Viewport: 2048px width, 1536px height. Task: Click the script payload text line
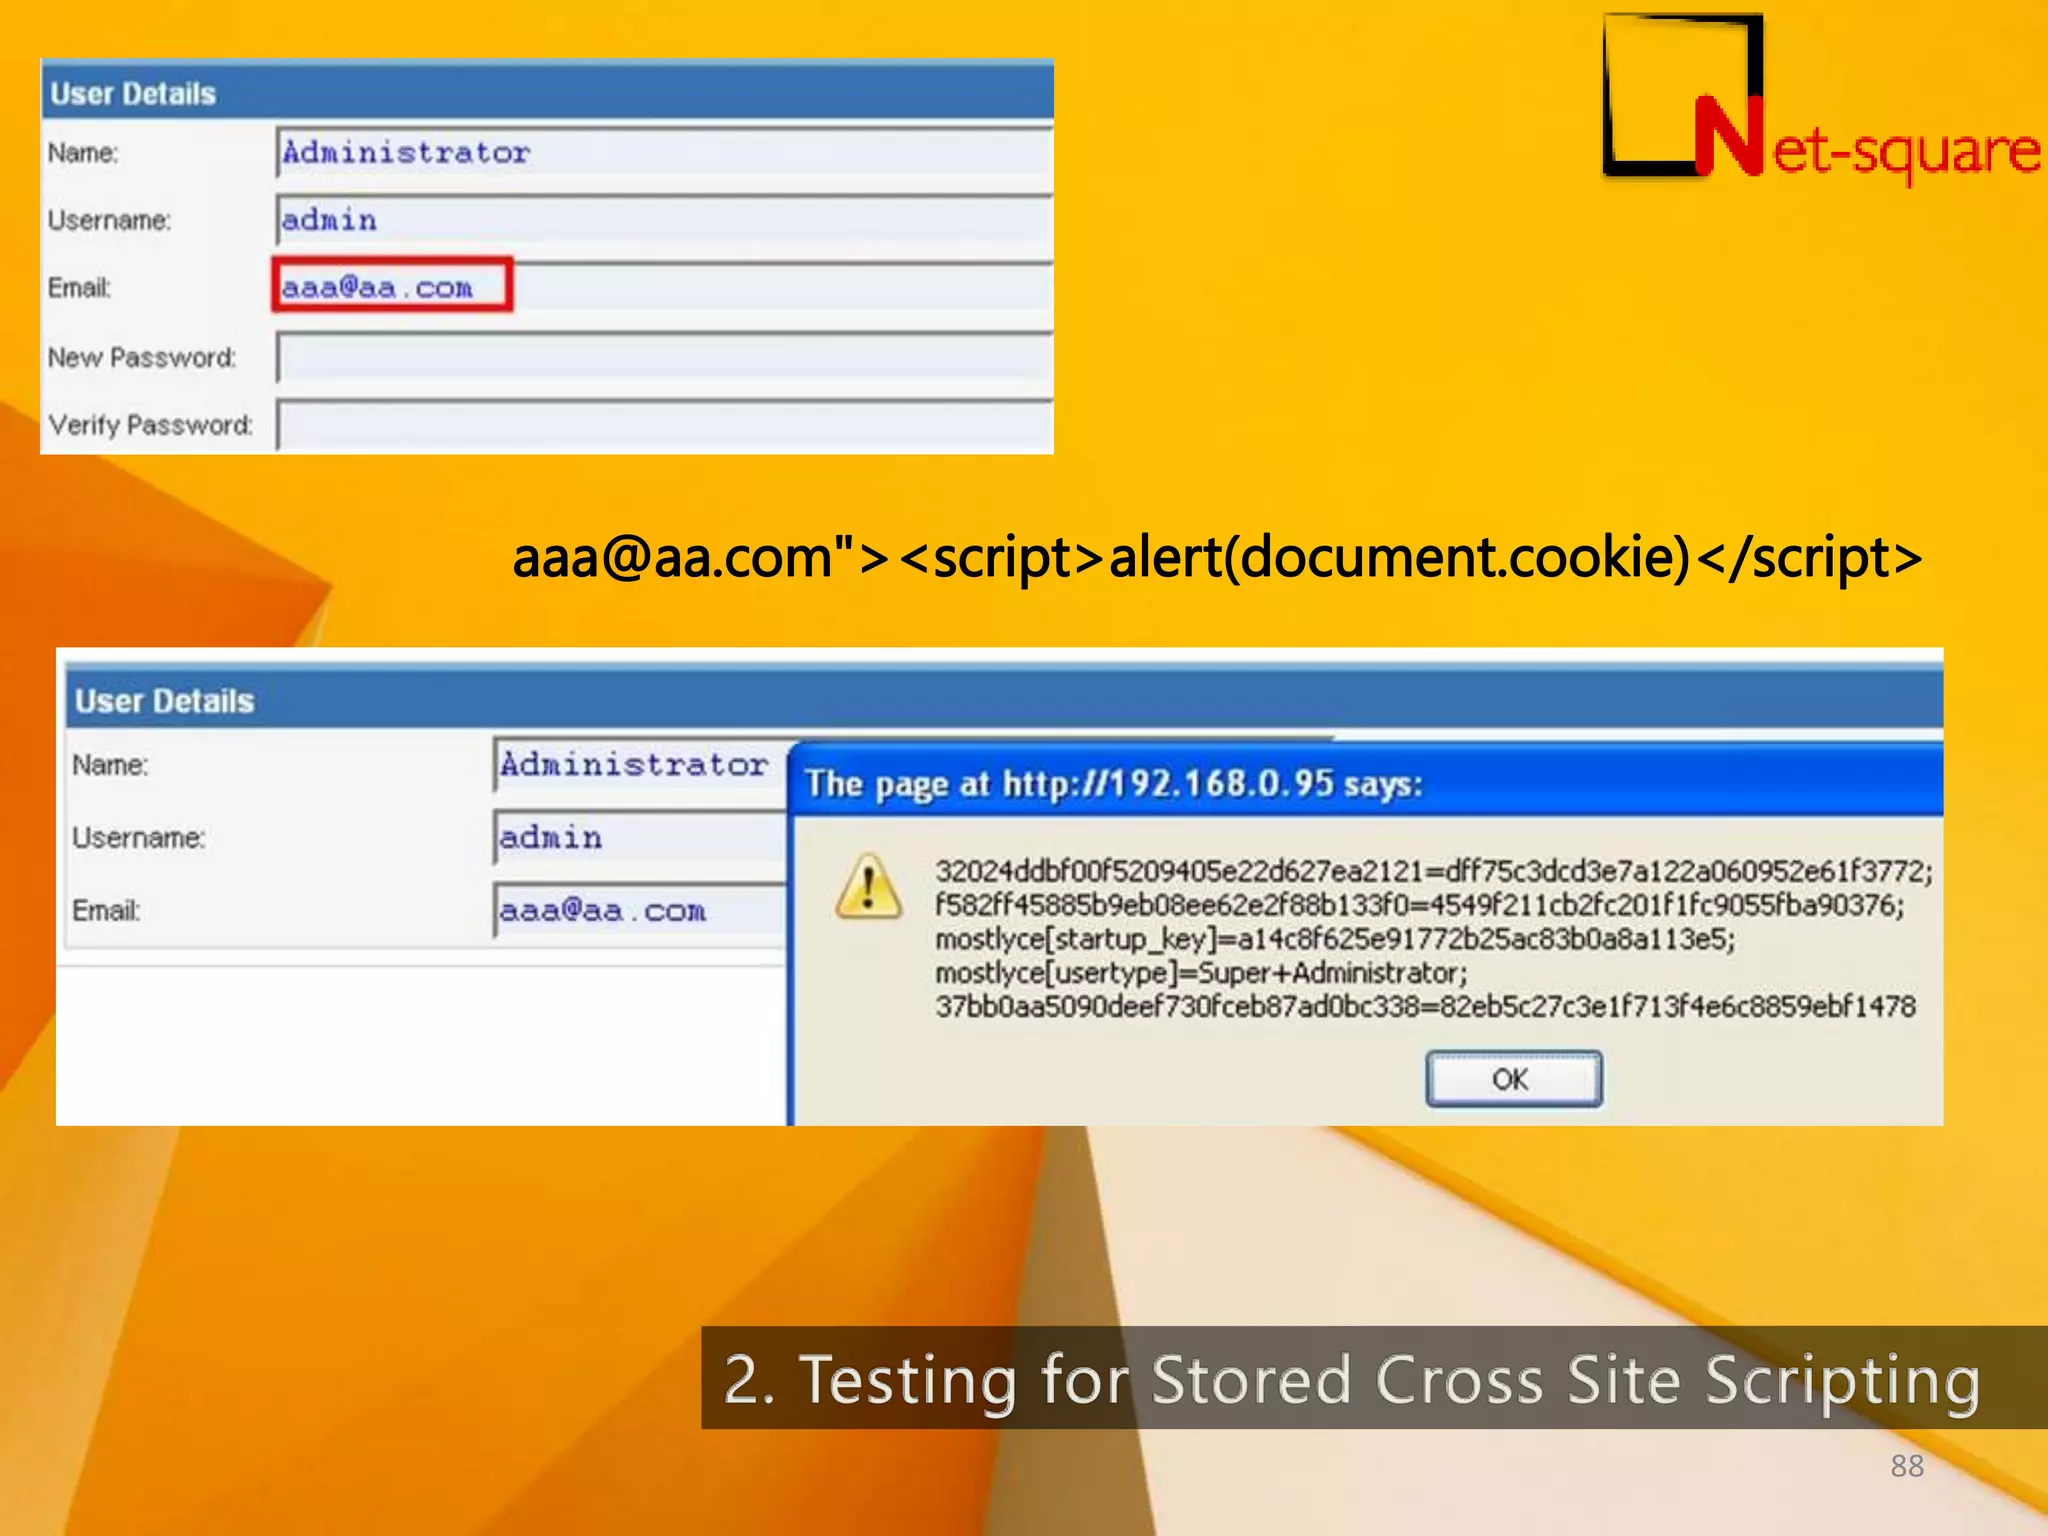tap(1217, 557)
